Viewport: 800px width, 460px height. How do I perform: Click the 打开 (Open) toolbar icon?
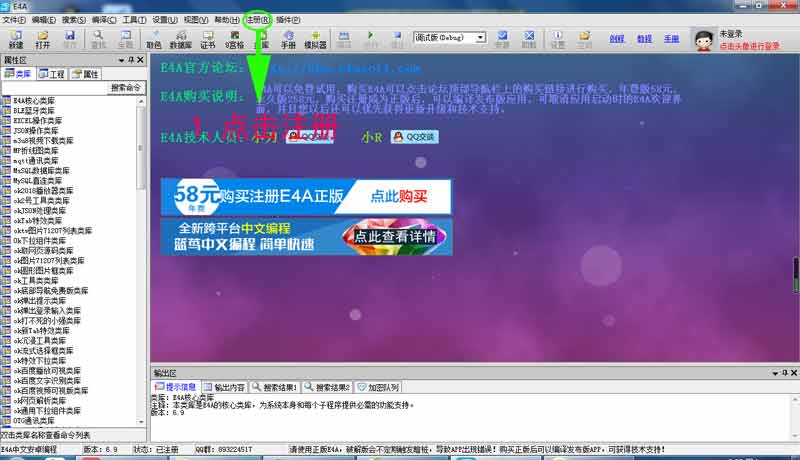click(43, 39)
